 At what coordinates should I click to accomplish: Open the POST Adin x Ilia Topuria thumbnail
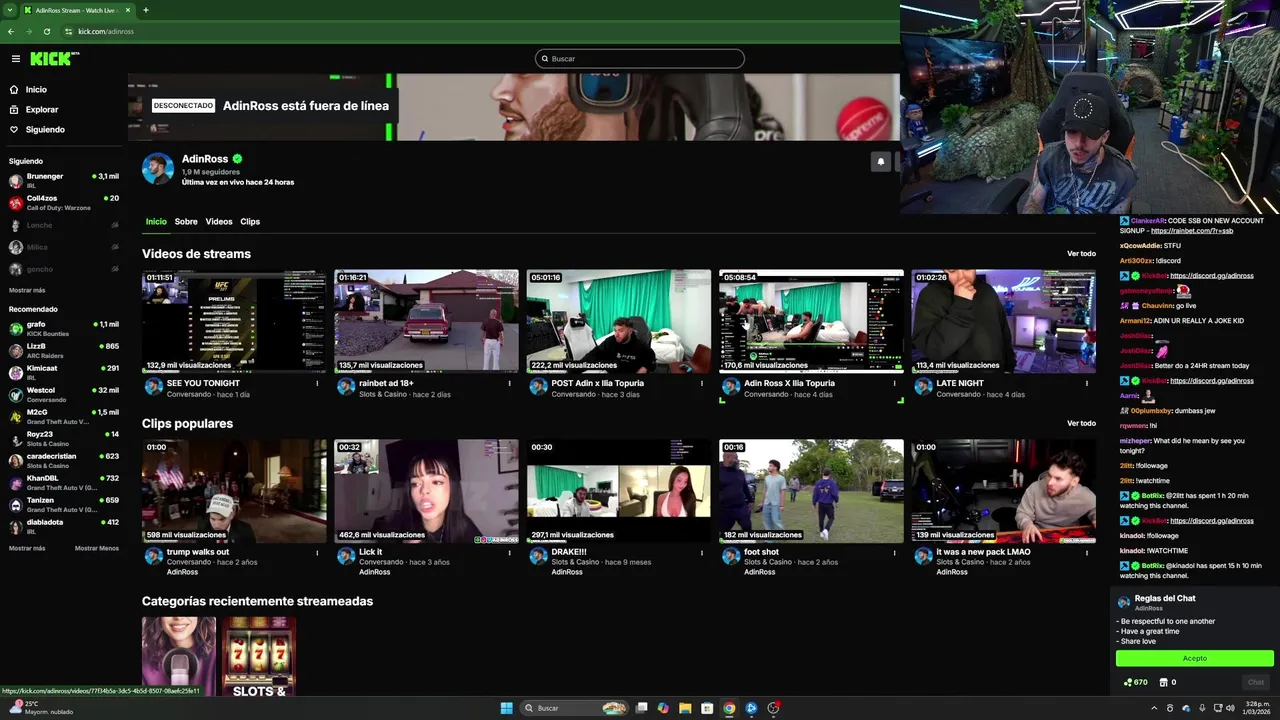click(x=619, y=321)
